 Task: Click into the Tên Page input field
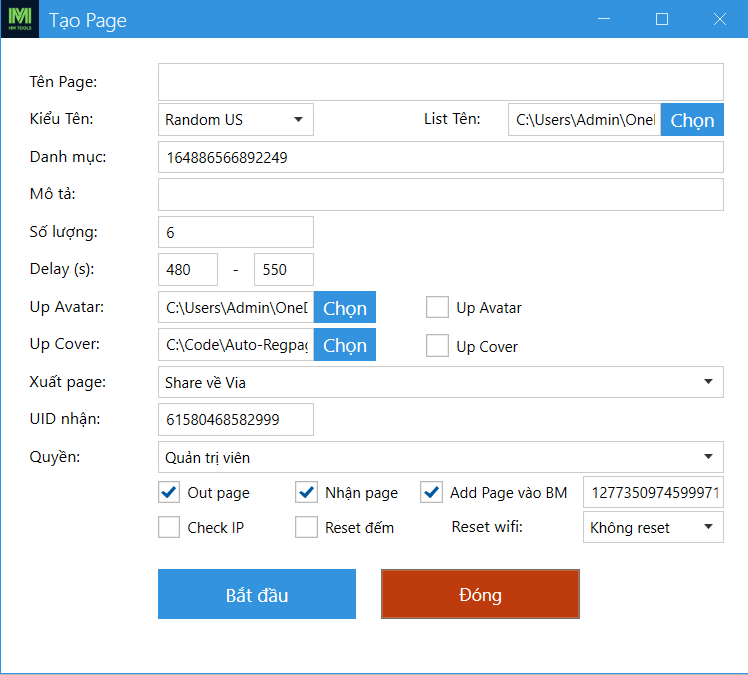(440, 82)
